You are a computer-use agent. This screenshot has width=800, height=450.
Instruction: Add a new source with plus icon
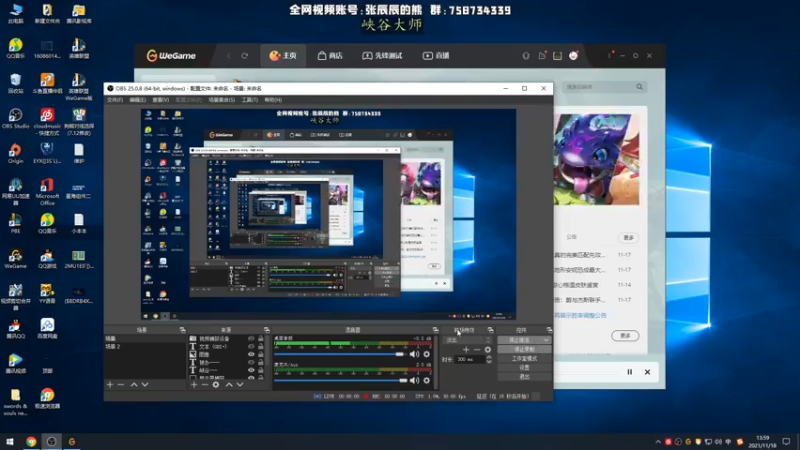click(x=194, y=384)
